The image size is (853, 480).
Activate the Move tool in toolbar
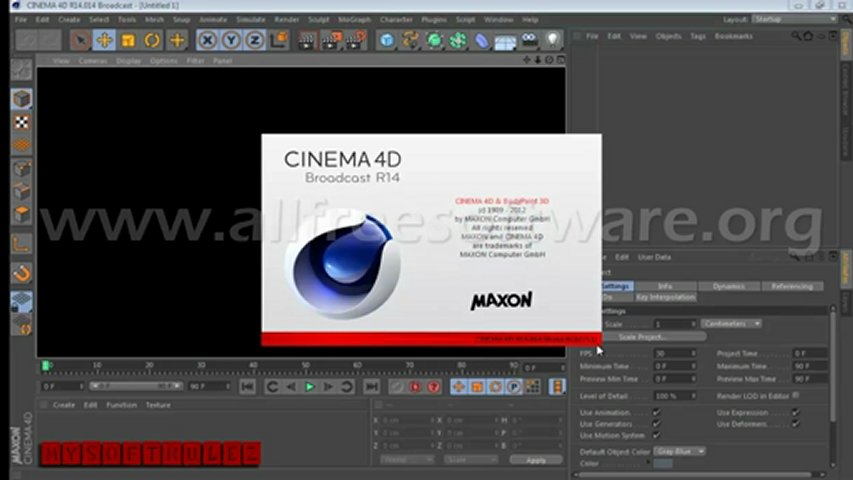click(x=104, y=40)
